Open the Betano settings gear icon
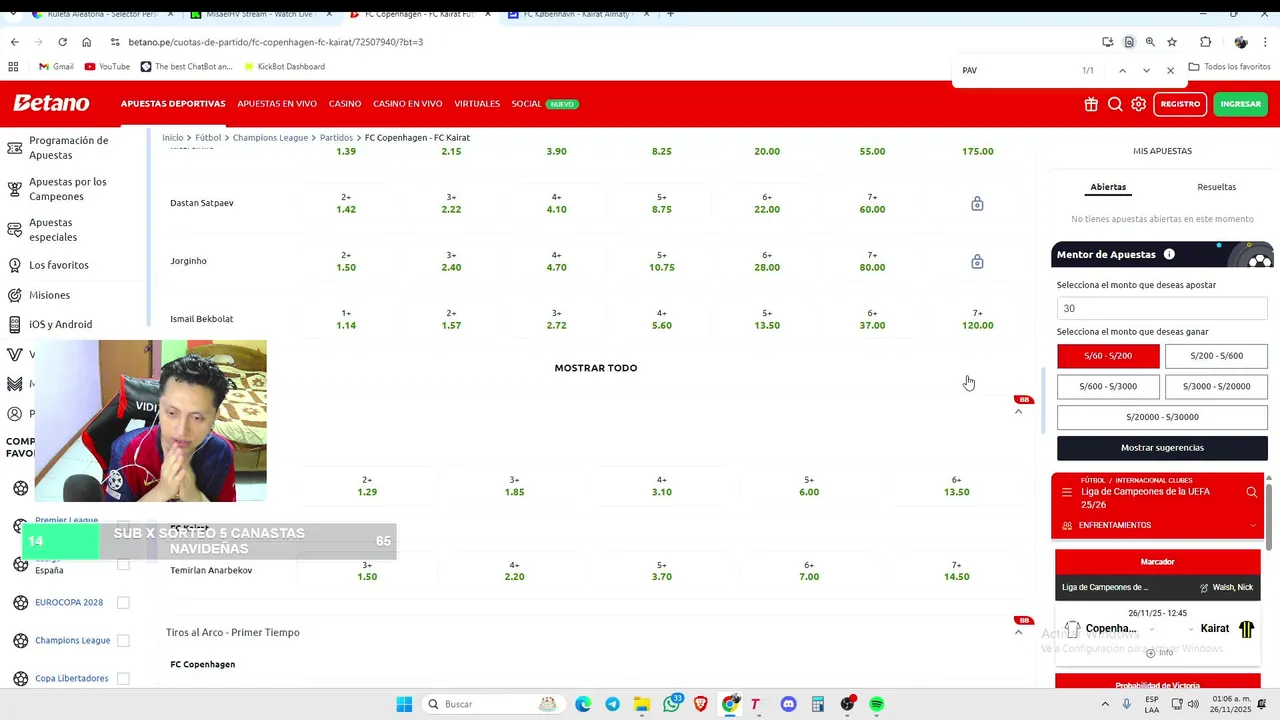 coord(1139,104)
